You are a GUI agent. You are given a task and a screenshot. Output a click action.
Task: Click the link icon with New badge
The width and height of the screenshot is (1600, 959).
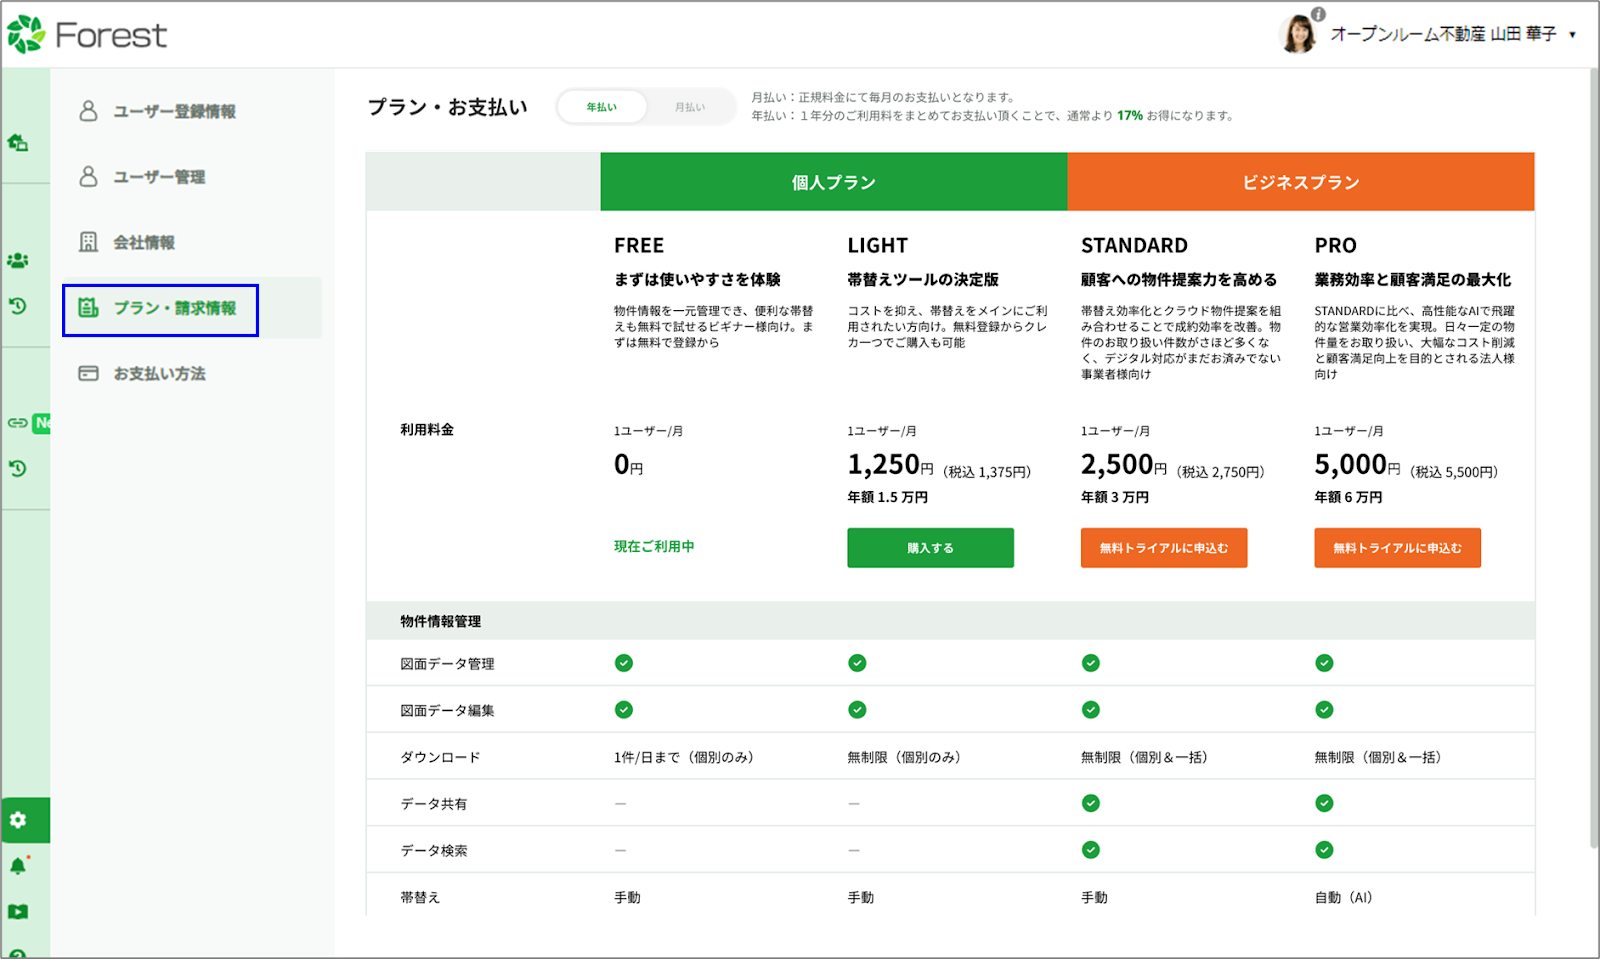click(x=18, y=423)
